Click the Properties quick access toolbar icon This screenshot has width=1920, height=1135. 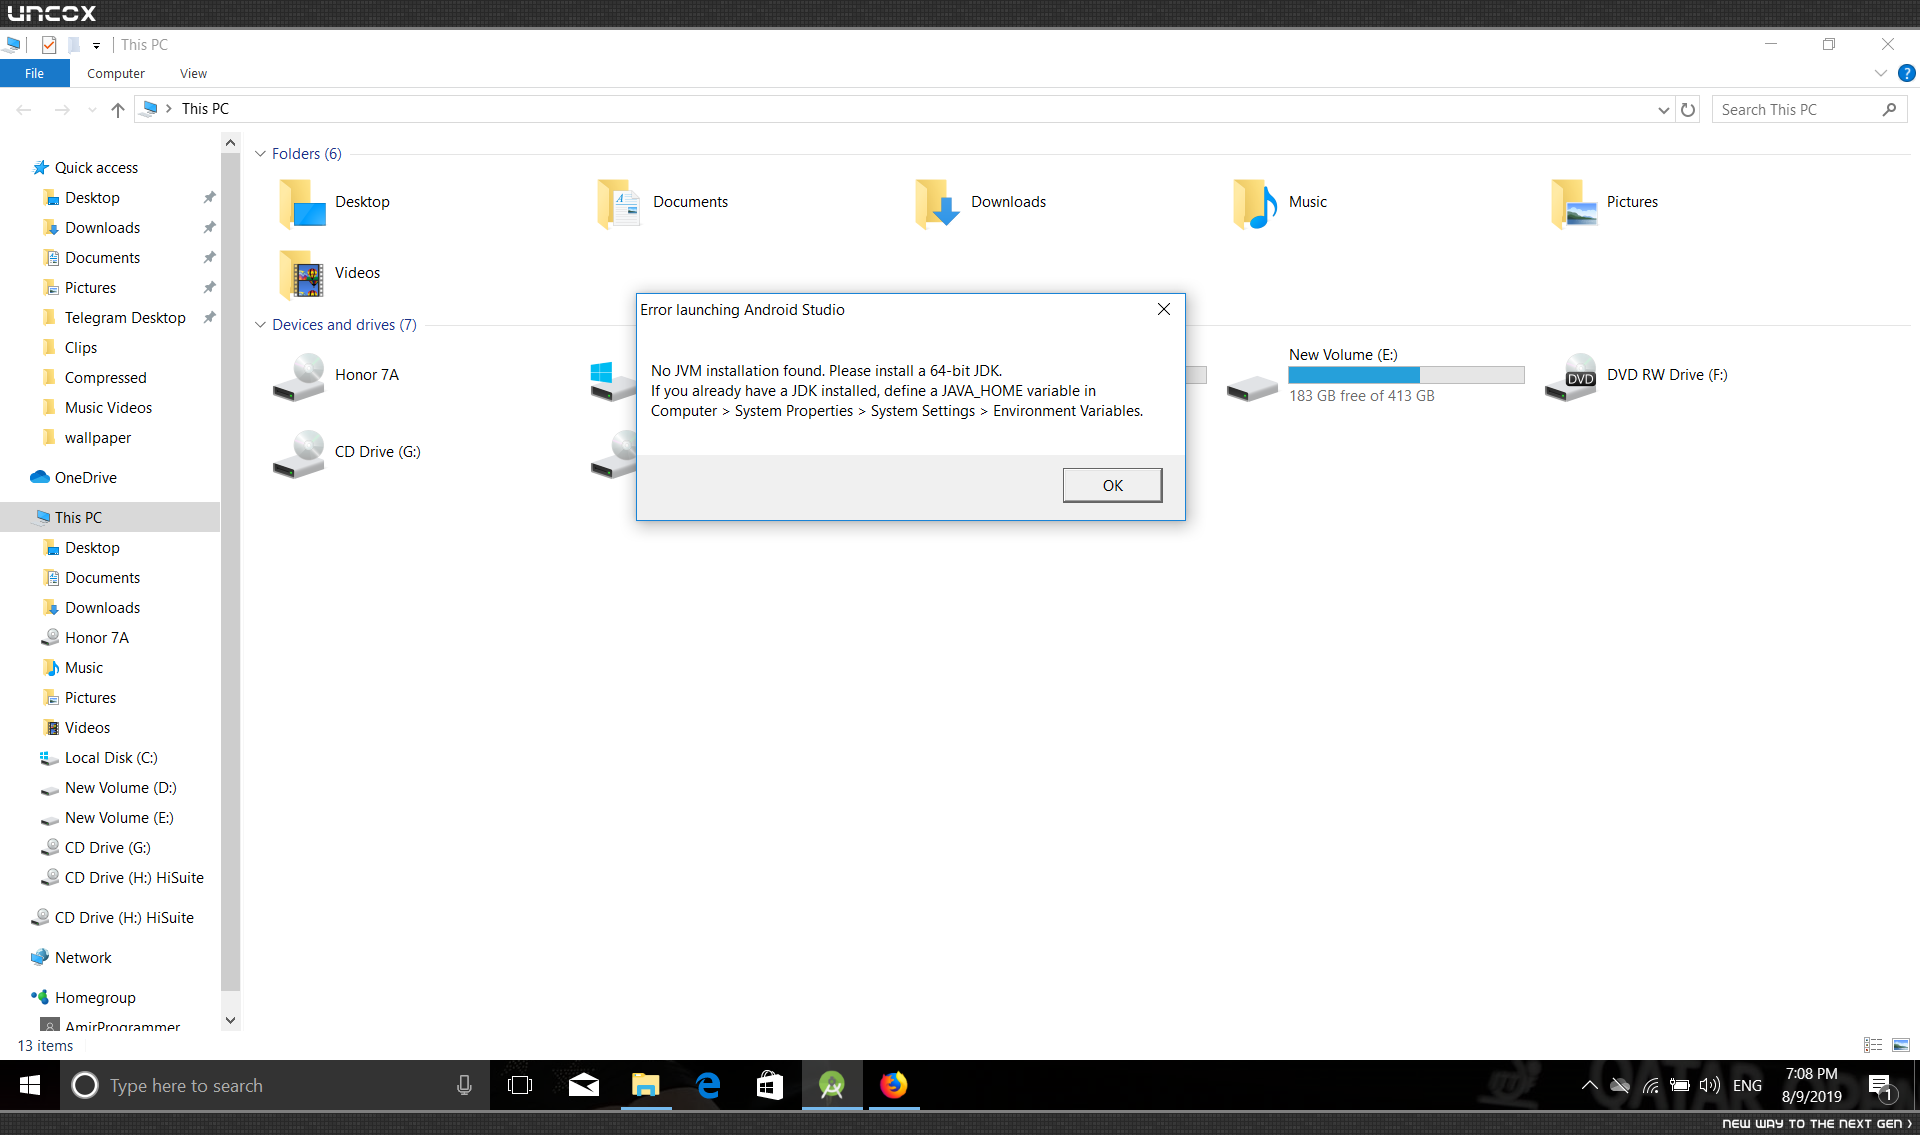[x=49, y=45]
